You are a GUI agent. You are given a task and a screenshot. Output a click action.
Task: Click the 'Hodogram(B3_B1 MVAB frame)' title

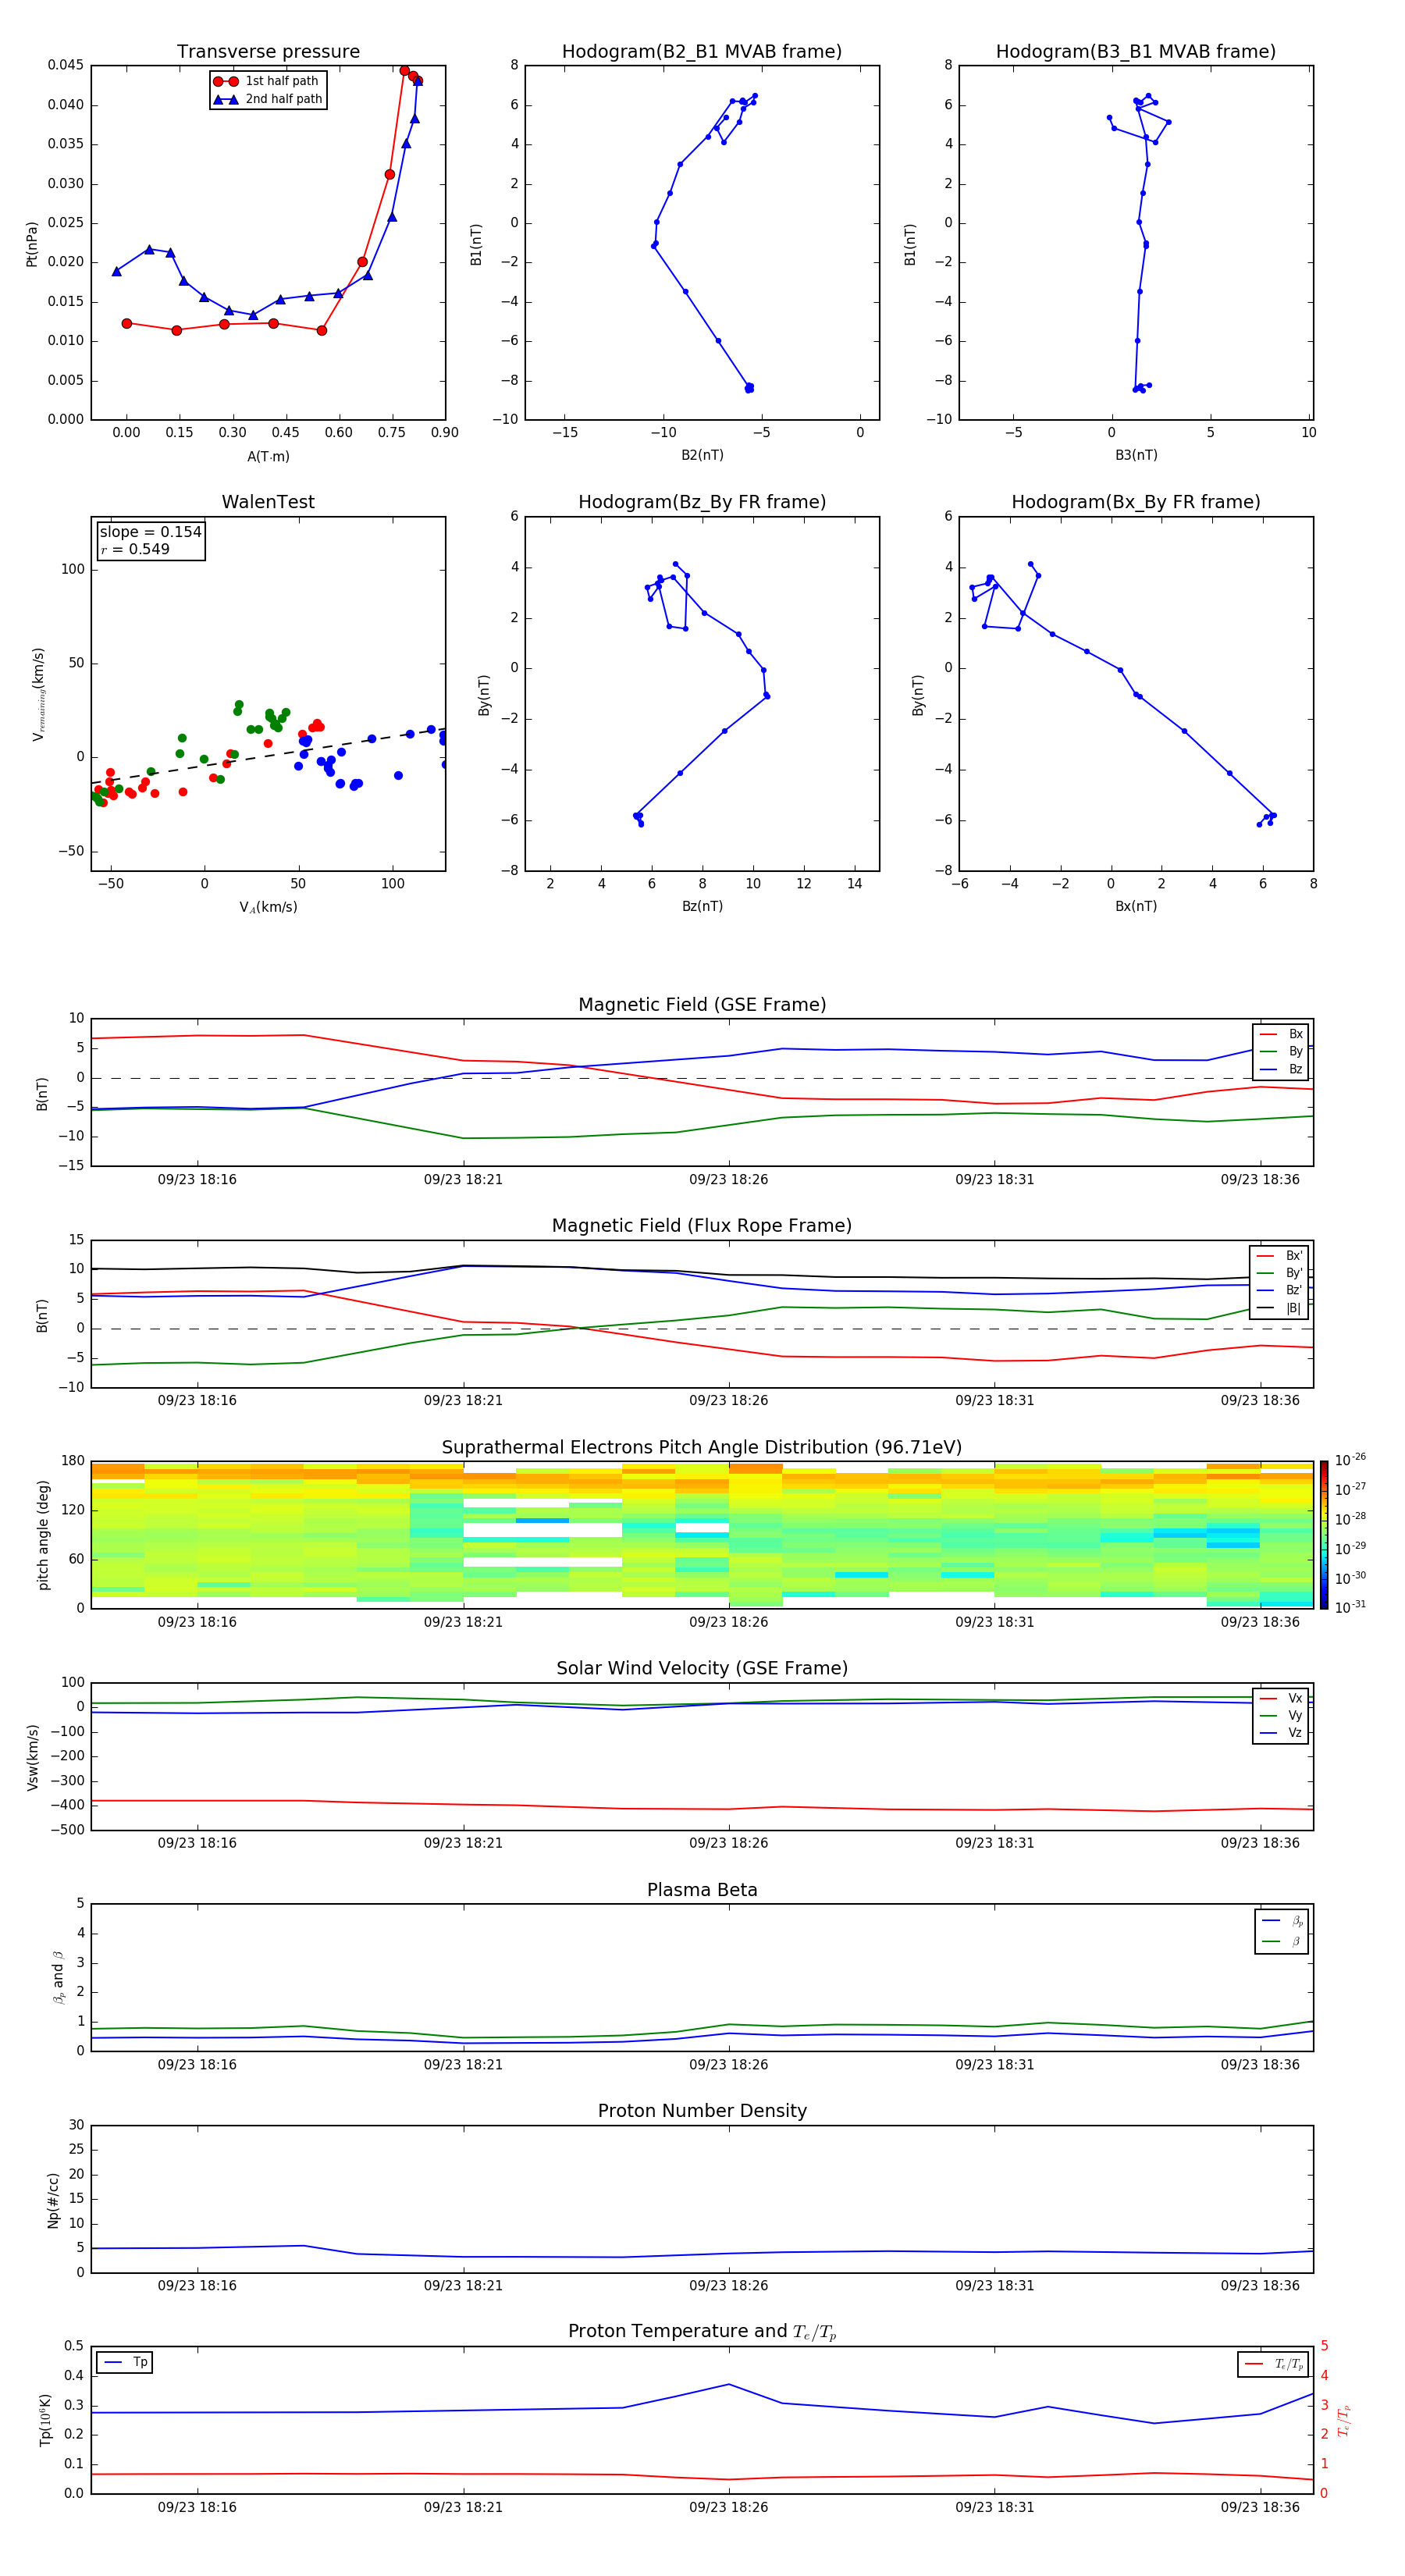pyautogui.click(x=1136, y=51)
